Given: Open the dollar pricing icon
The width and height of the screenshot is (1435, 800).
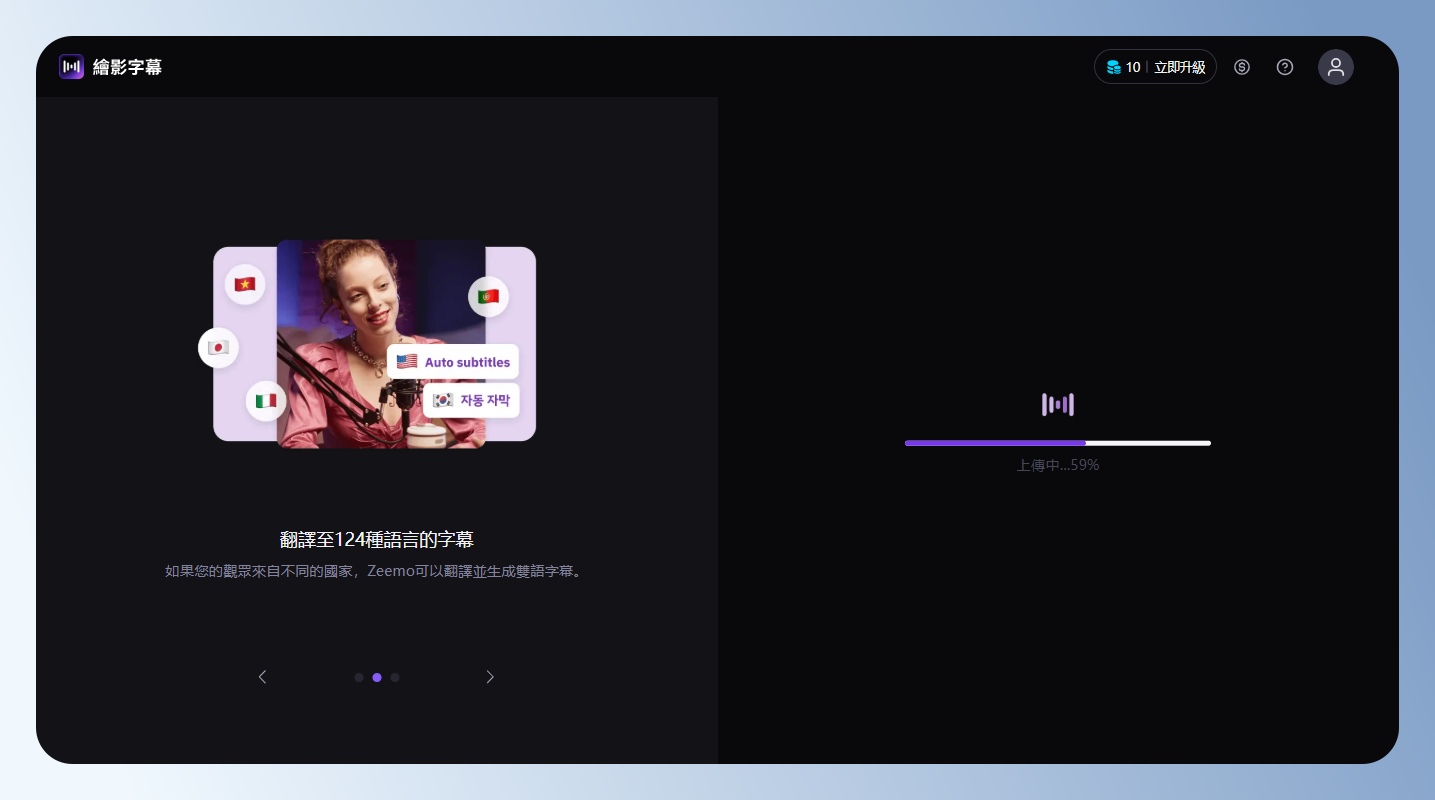Looking at the screenshot, I should click(1242, 67).
